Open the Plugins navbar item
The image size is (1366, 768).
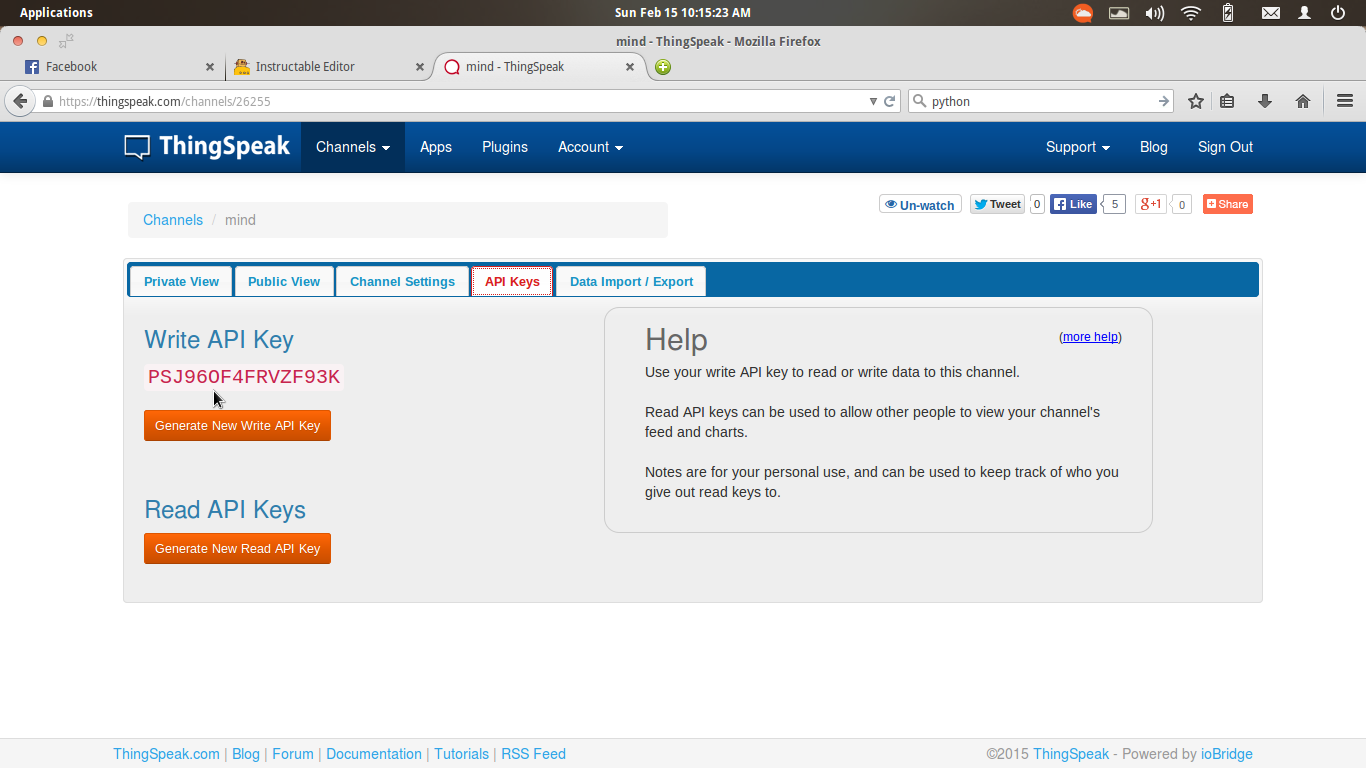coord(505,147)
